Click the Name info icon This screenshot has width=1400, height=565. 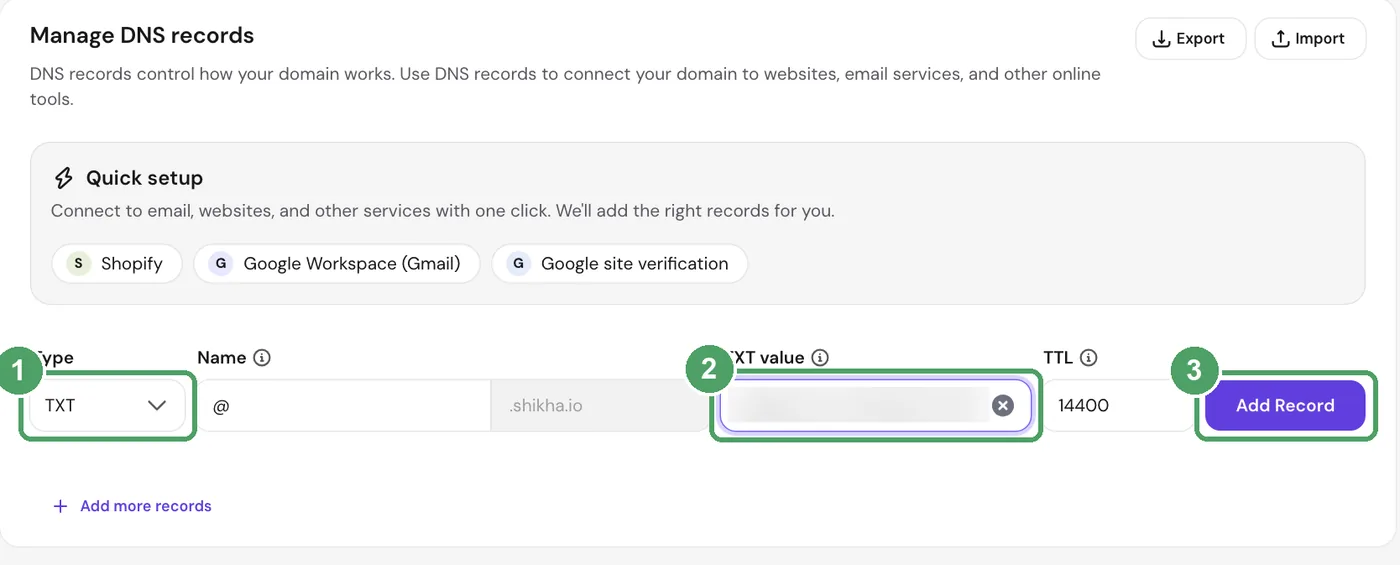[262, 358]
